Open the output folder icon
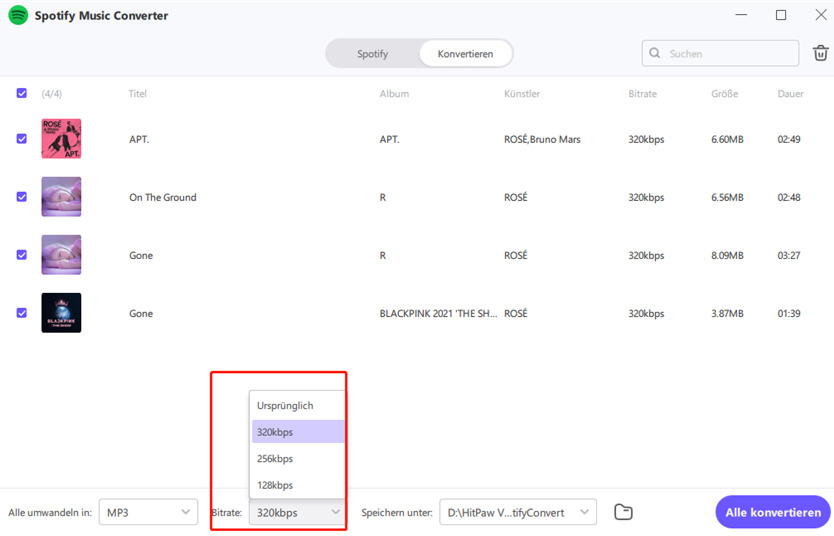Viewport: 834px width, 536px height. (623, 512)
